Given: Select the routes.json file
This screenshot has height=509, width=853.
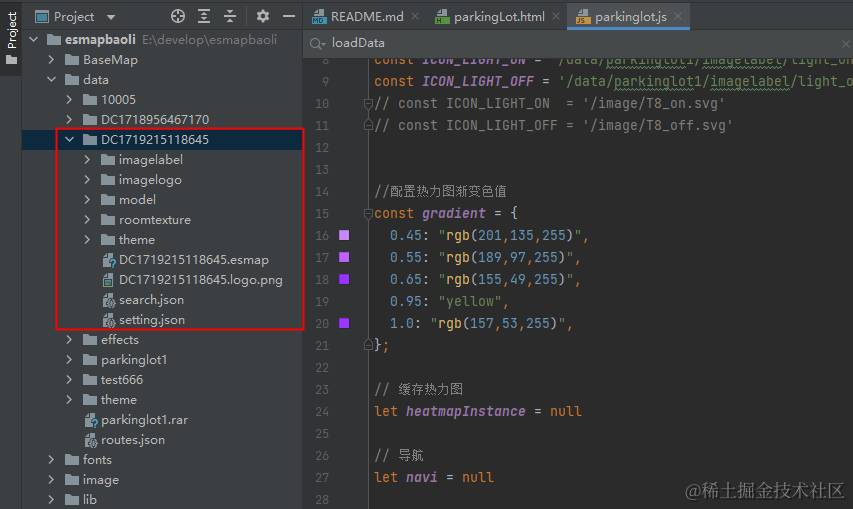Looking at the screenshot, I should [133, 440].
